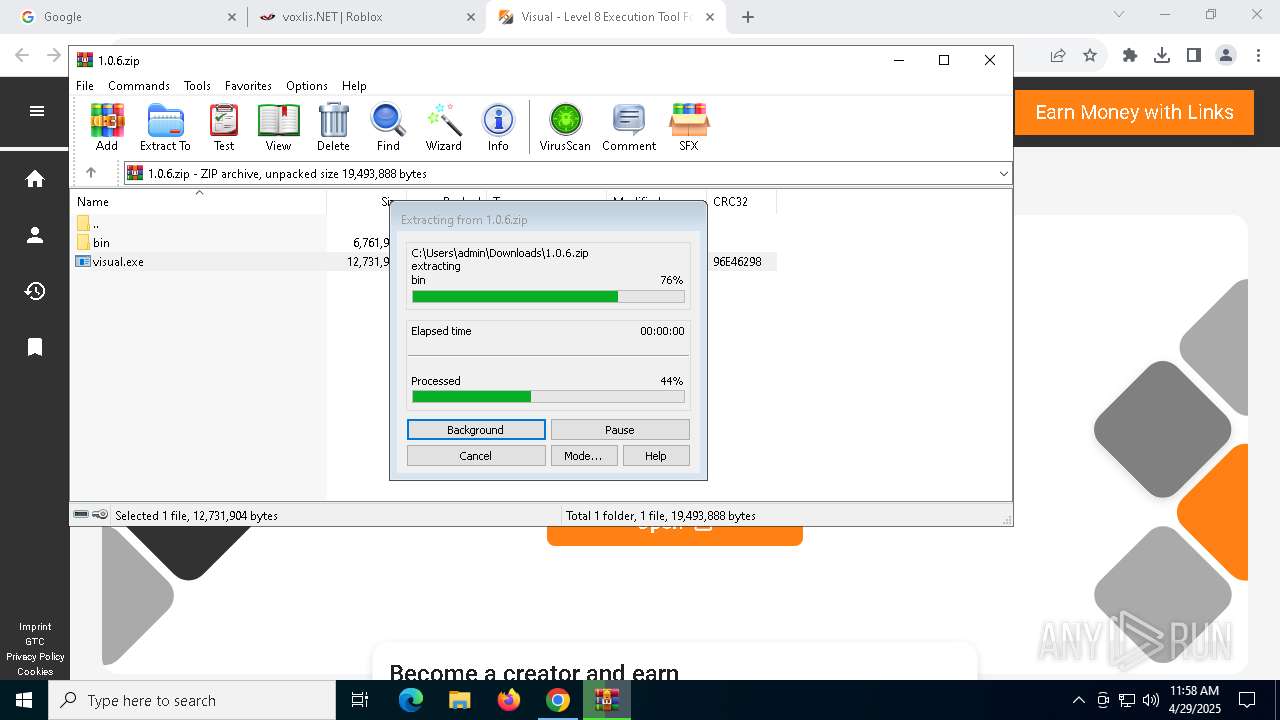The height and width of the screenshot is (720, 1280).
Task: Switch to the voxlis.NET Roblox tab
Action: (x=366, y=17)
